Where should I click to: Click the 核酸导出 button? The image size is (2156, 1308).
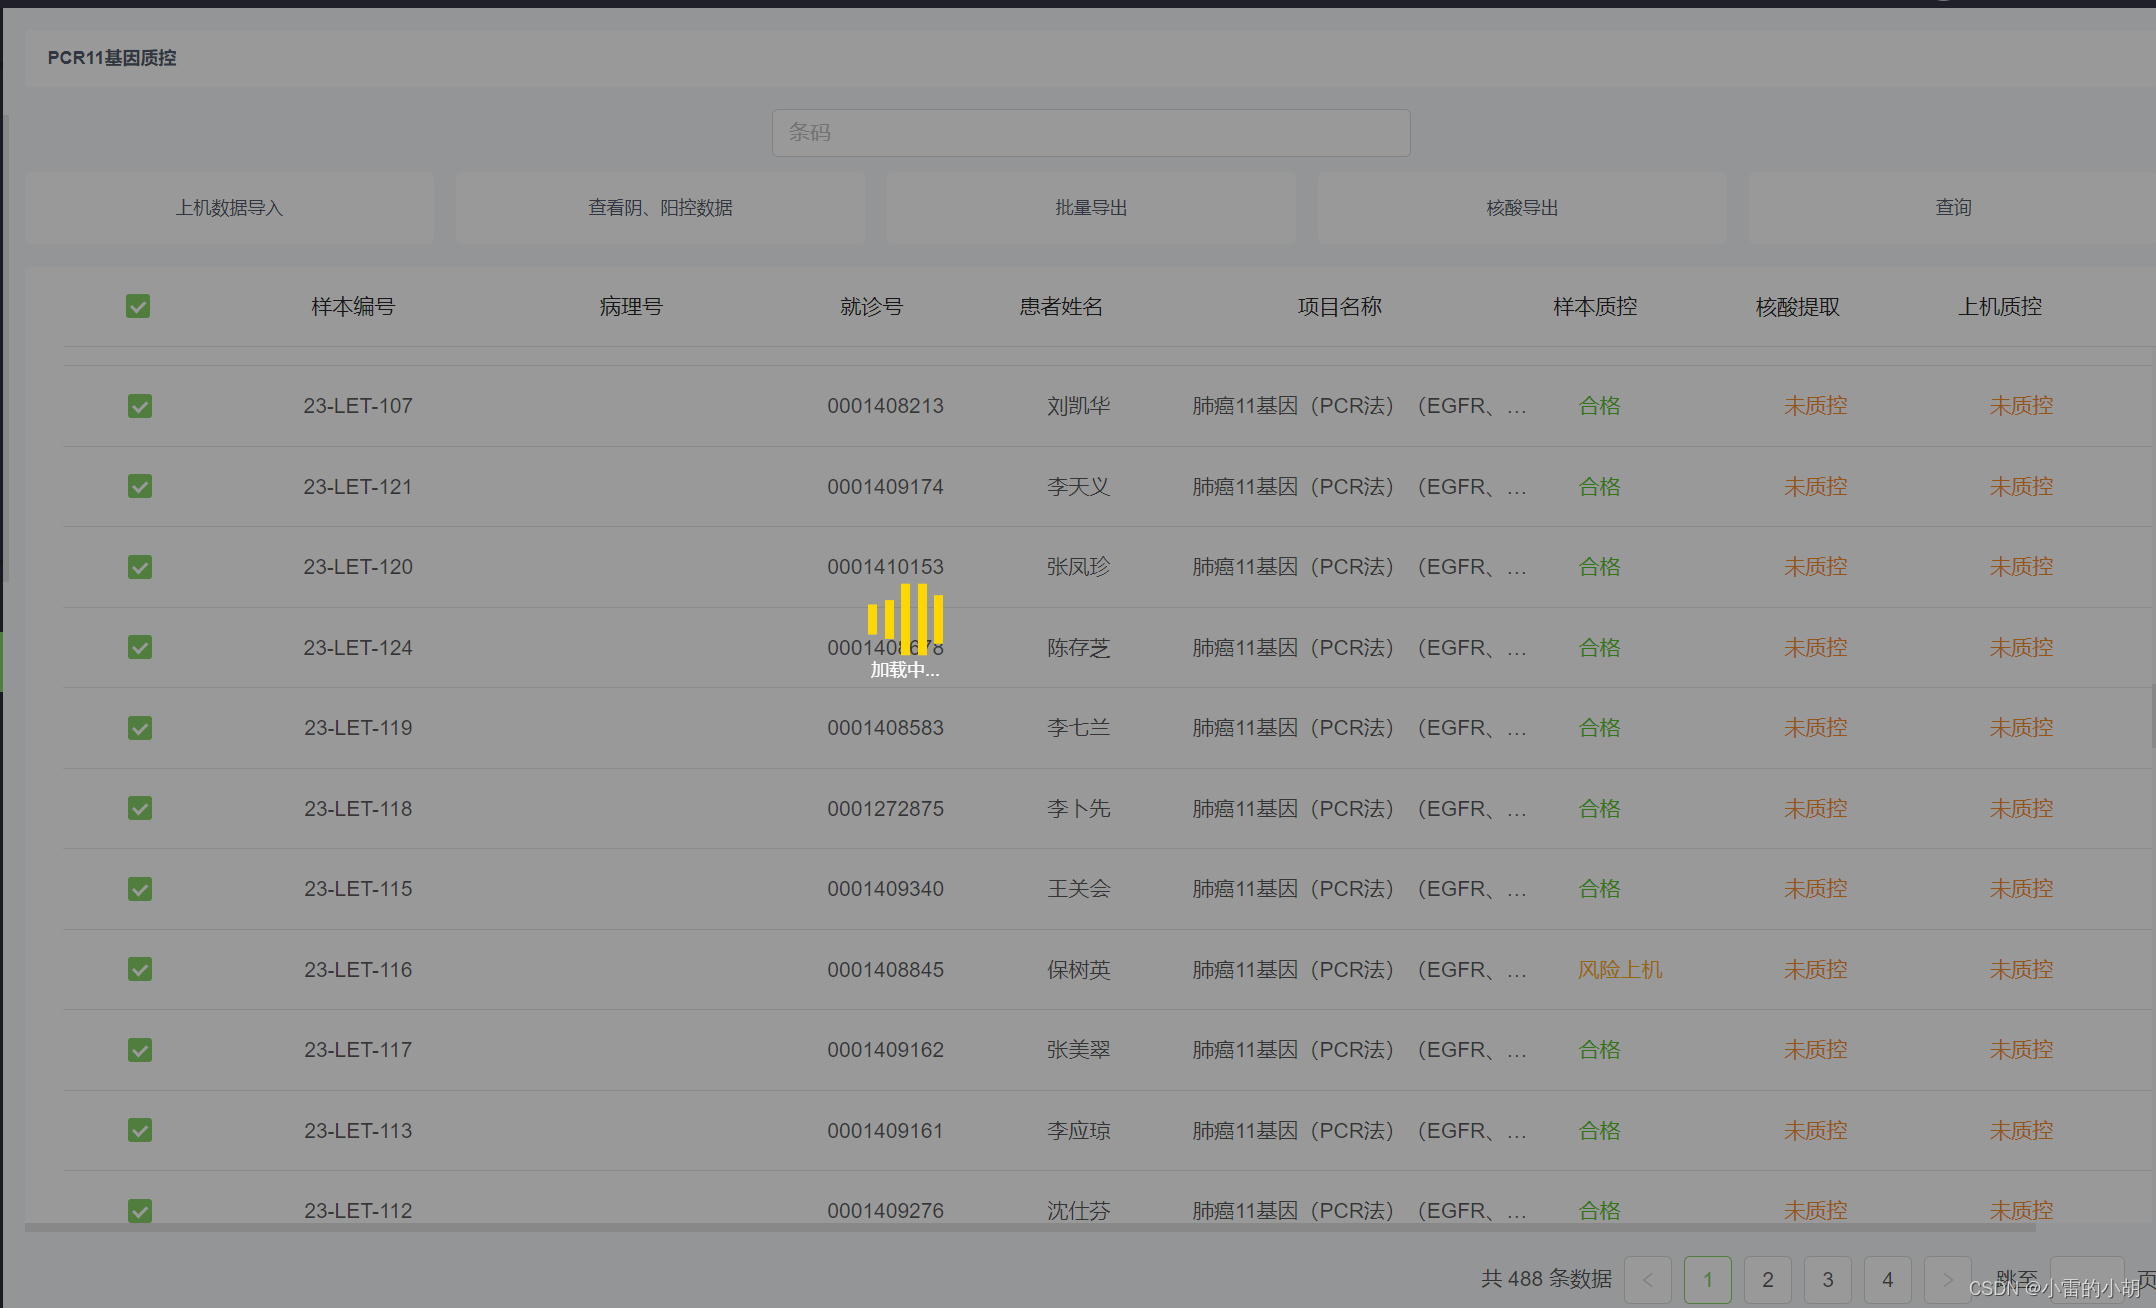[x=1522, y=208]
